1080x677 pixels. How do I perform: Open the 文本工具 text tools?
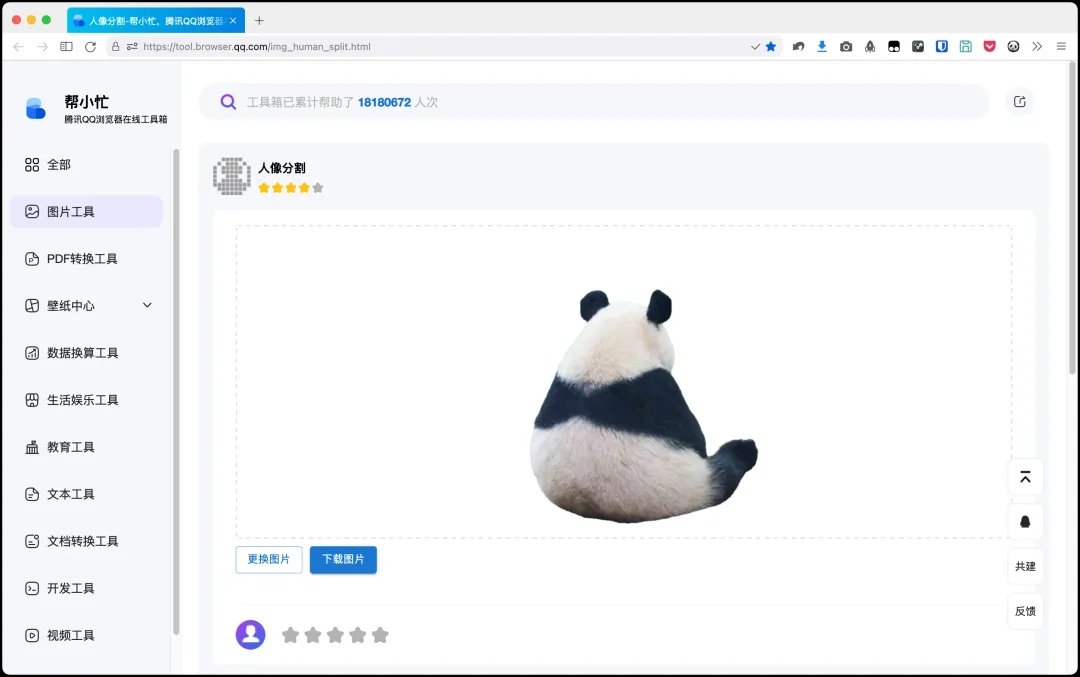pos(74,493)
